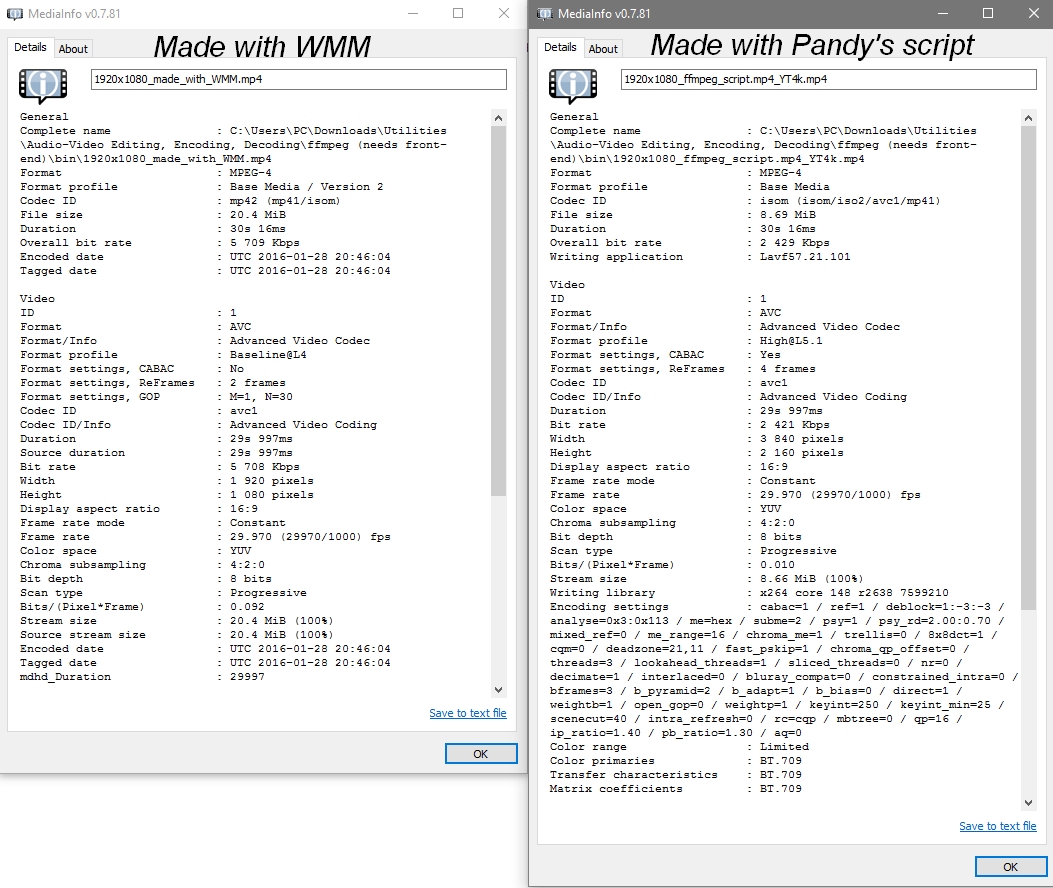1053x888 pixels.
Task: Click OK in the WMM MediaInfo window
Action: click(x=481, y=754)
